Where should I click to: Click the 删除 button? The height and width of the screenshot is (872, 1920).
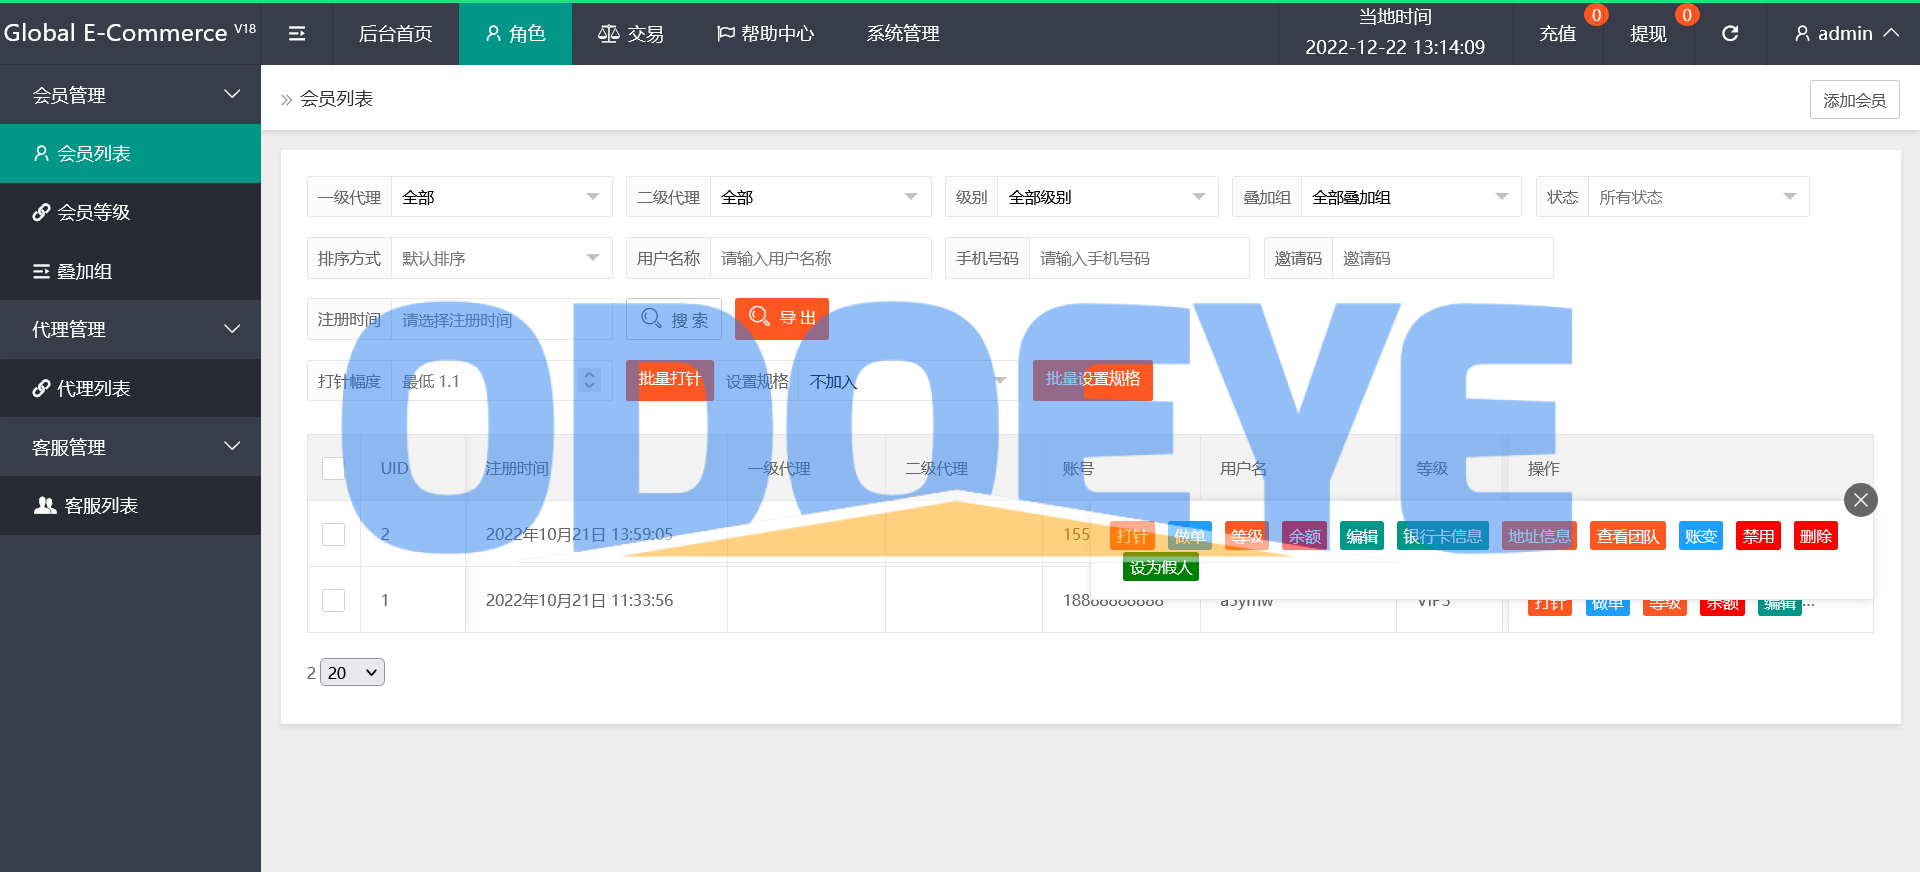coord(1816,536)
